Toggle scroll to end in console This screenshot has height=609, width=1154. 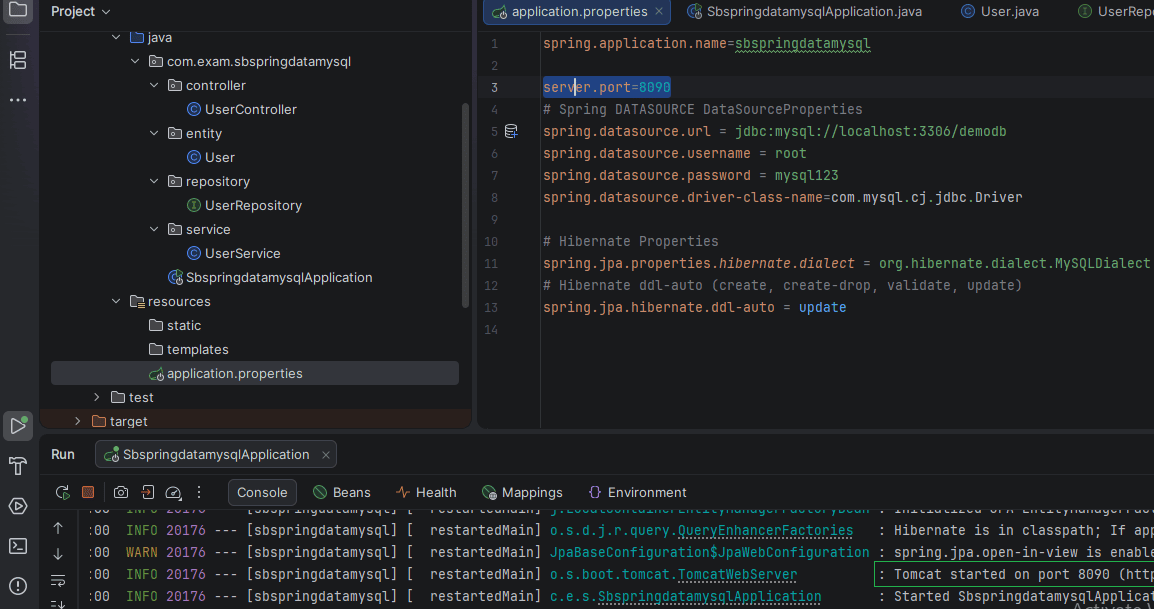(58, 603)
